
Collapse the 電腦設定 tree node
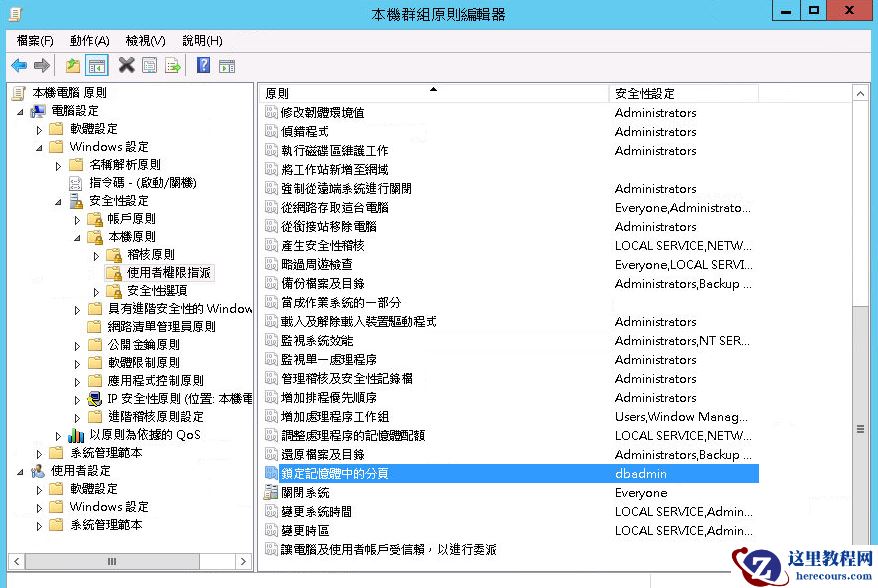tap(20, 112)
